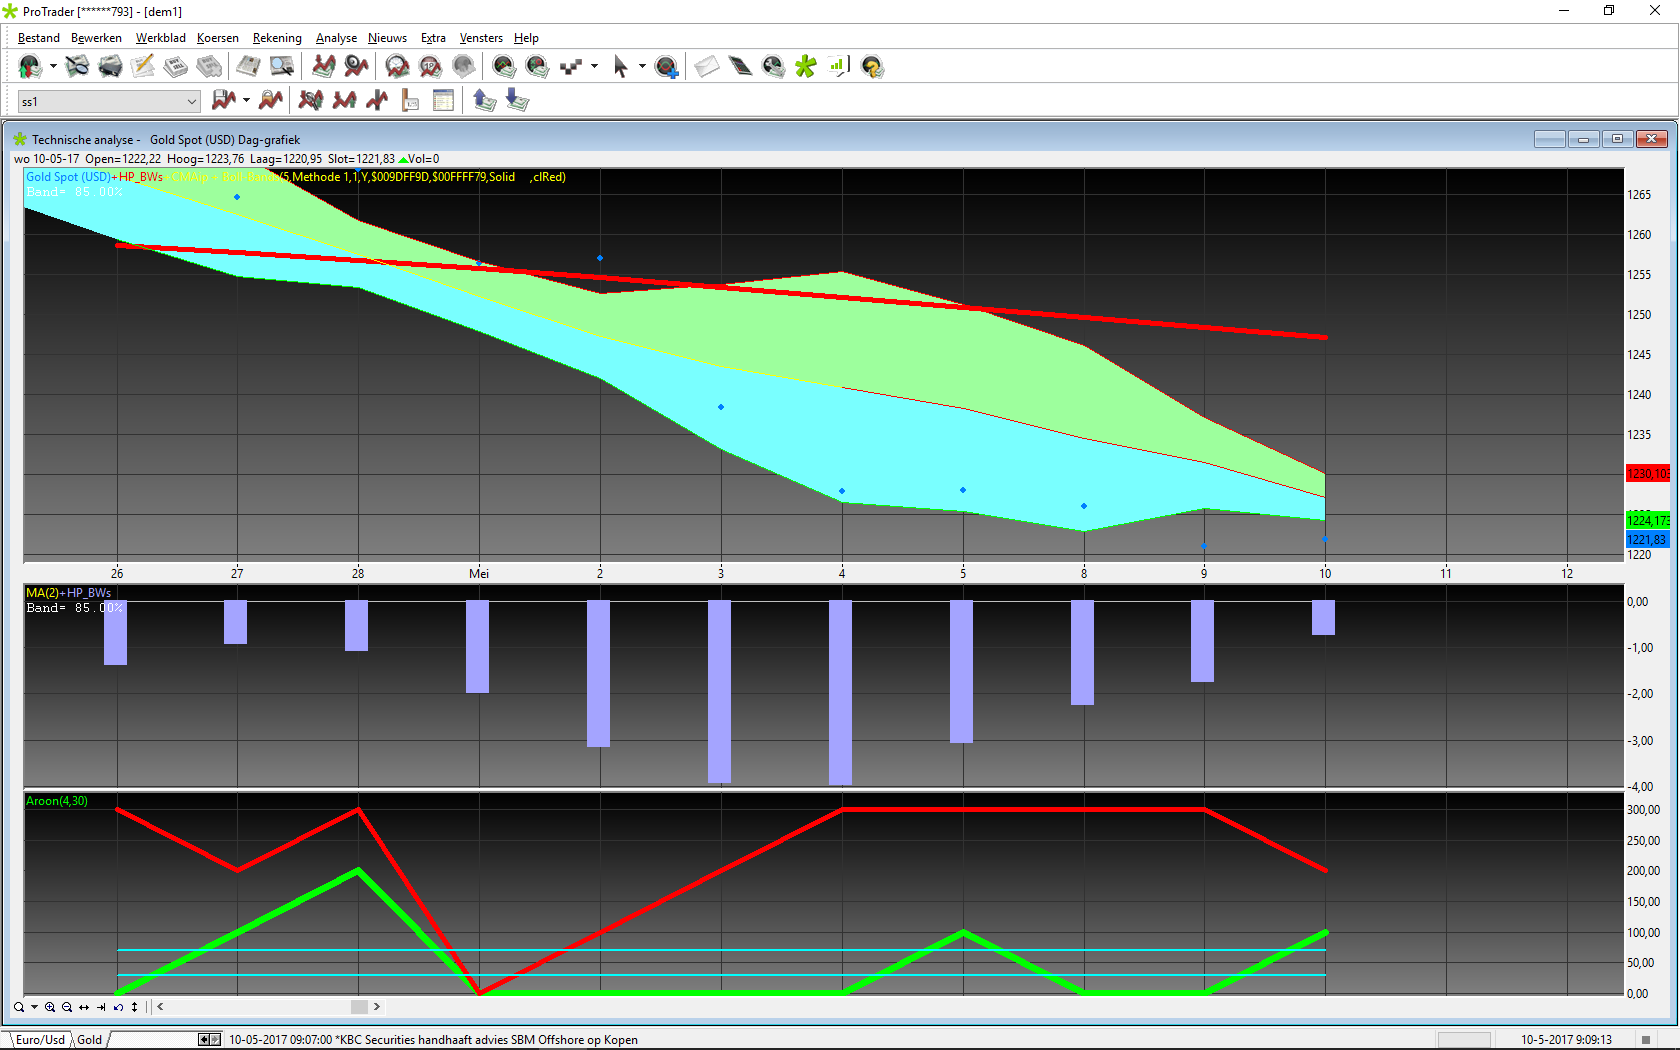Open the zoom options dropdown arrow
This screenshot has height=1050, width=1680.
34,1007
